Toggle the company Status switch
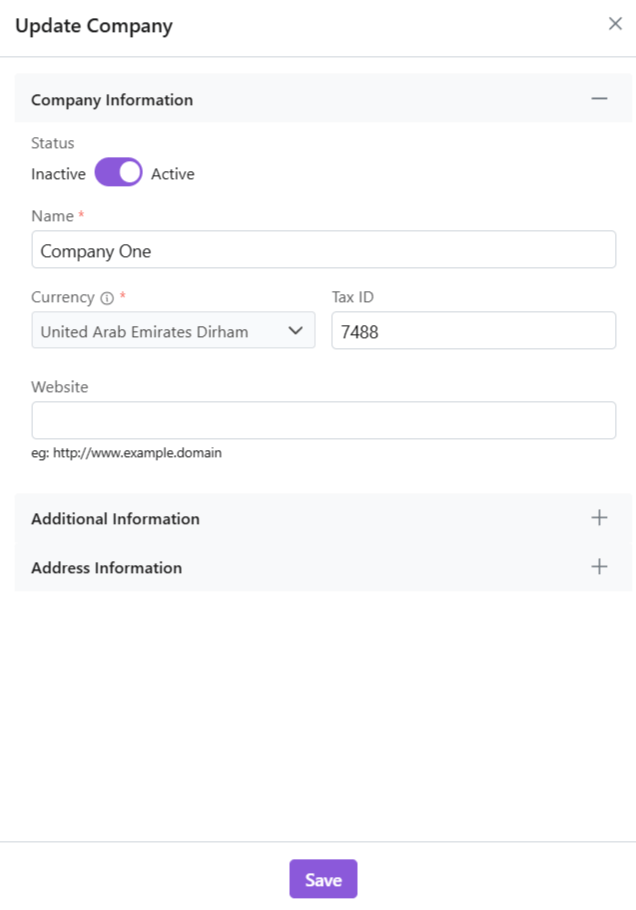 (x=119, y=173)
